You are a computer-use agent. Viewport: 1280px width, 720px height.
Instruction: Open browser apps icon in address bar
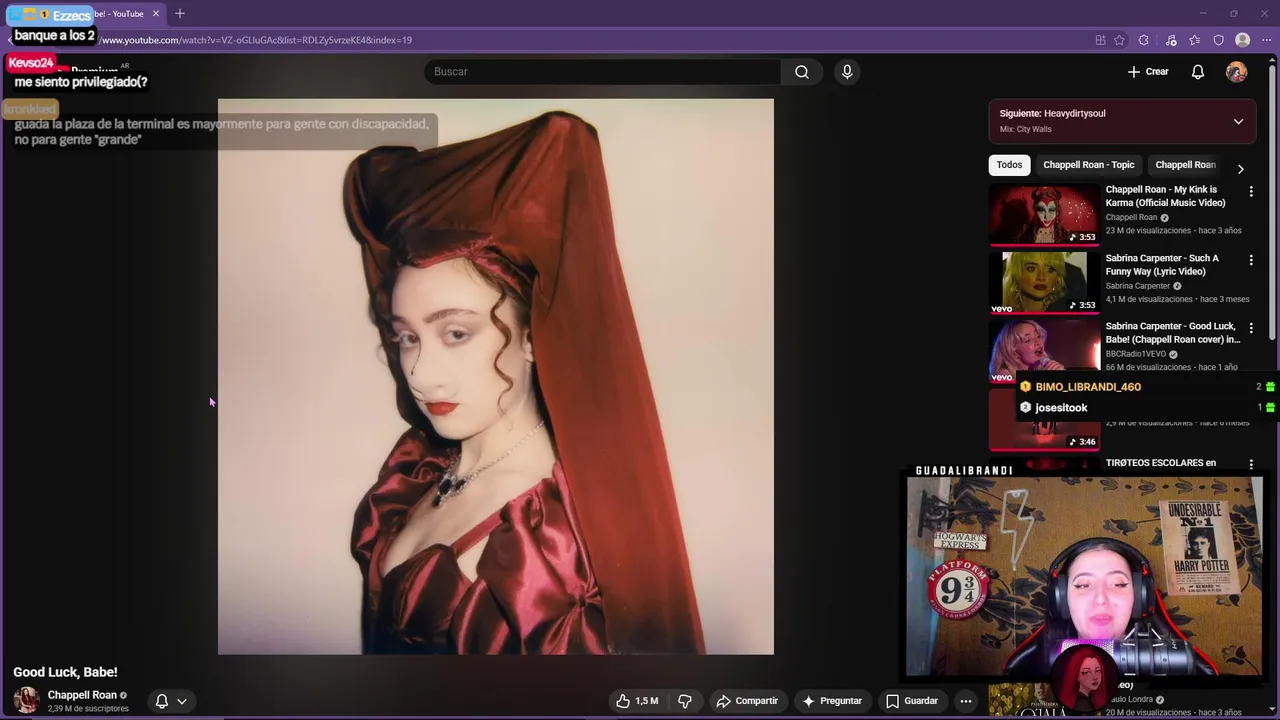tap(1100, 40)
